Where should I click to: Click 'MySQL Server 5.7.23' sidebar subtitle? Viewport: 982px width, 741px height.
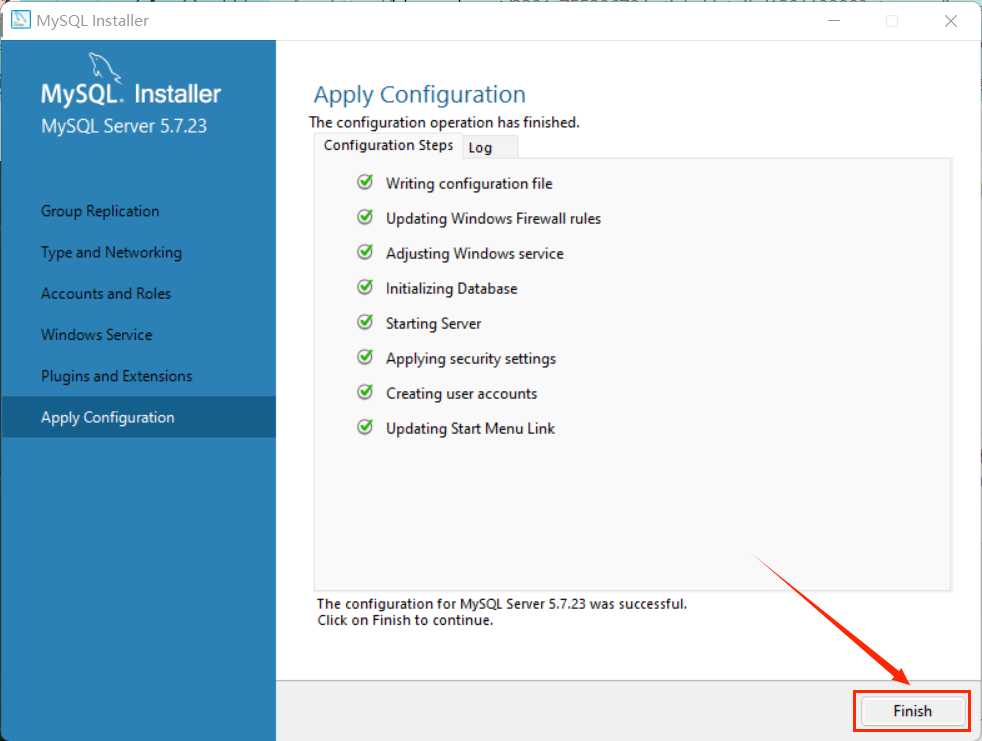(124, 126)
